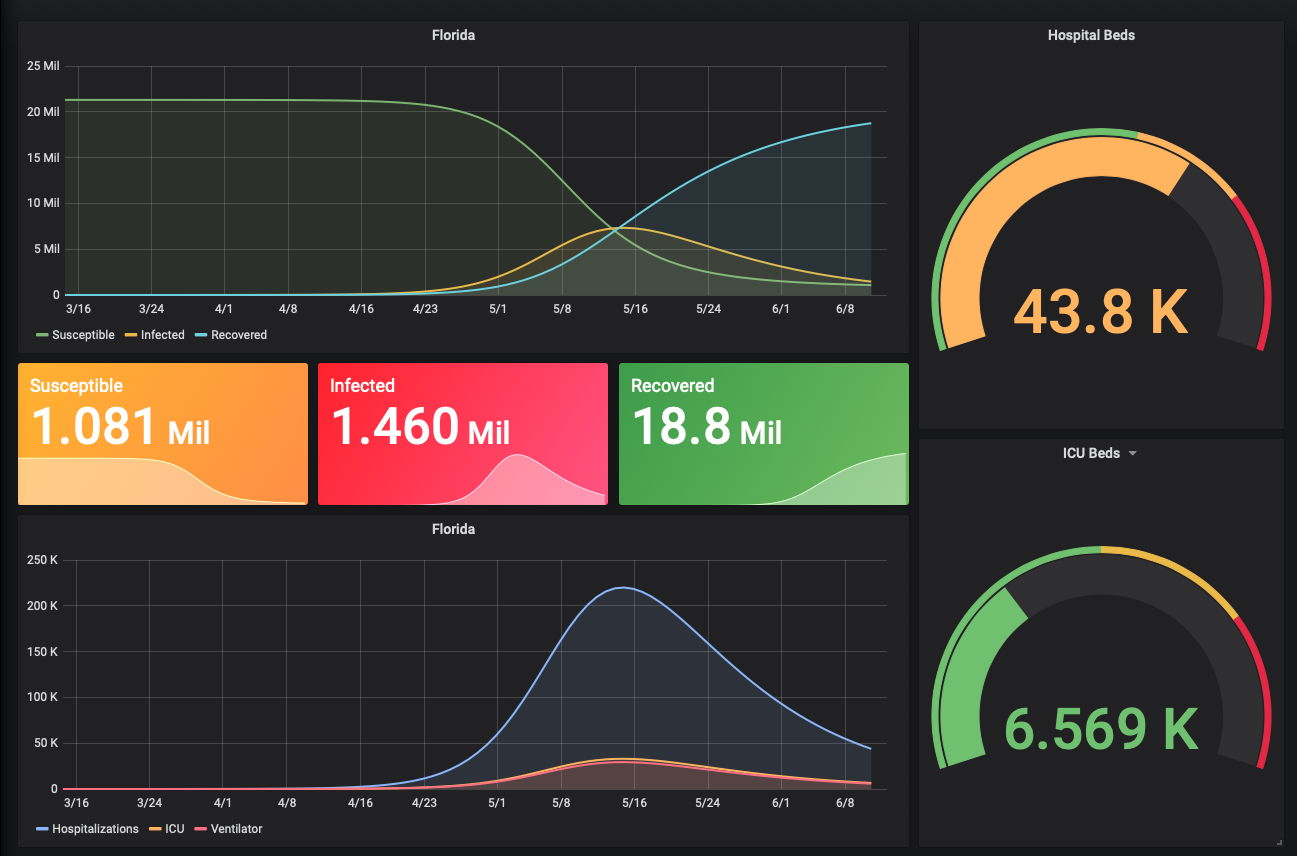Click the yellow color line beside Infected legend
This screenshot has width=1297, height=856.
coord(131,335)
